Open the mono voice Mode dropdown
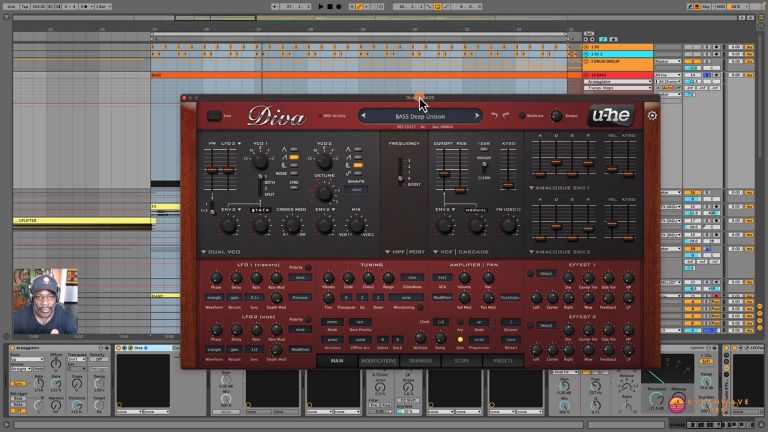The height and width of the screenshot is (432, 768). click(332, 322)
